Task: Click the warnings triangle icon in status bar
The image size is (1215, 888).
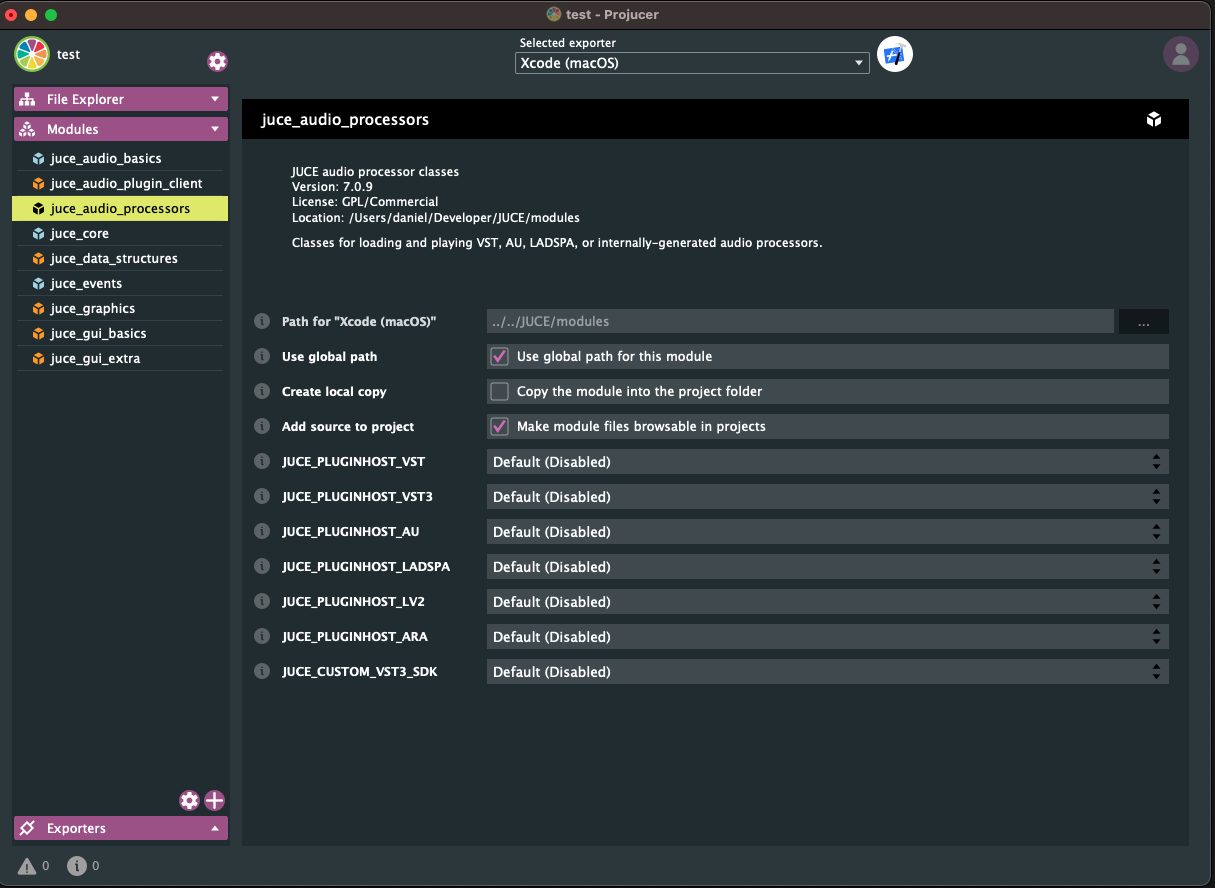Action: point(27,866)
